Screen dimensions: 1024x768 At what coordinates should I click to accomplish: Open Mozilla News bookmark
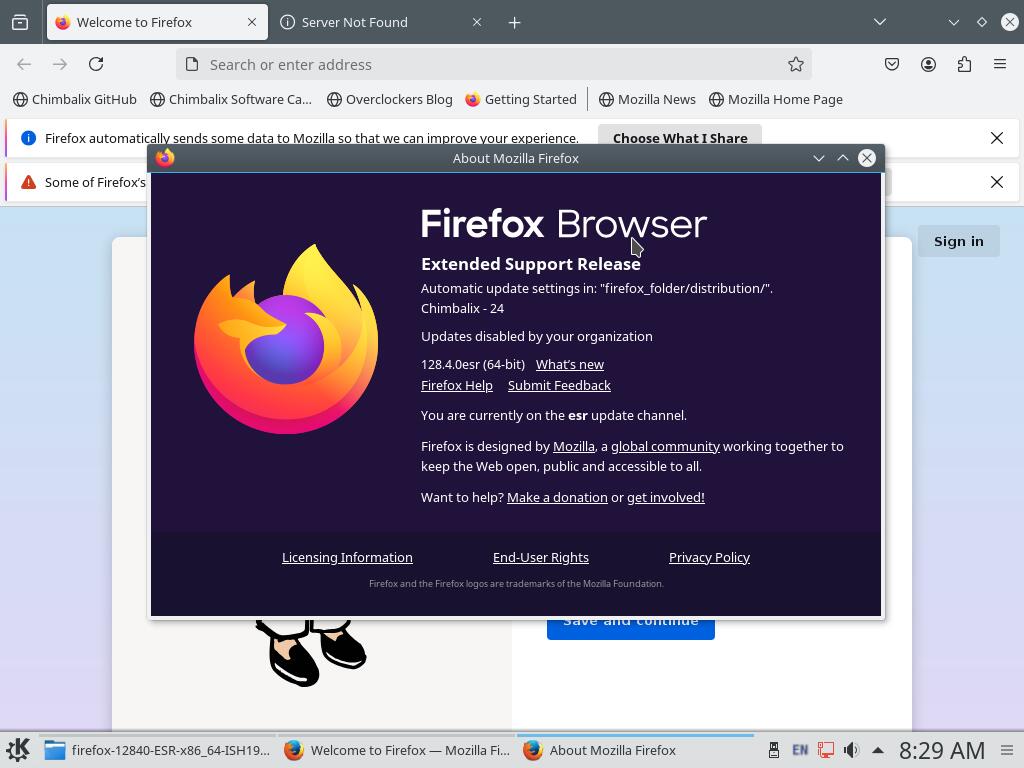(647, 99)
